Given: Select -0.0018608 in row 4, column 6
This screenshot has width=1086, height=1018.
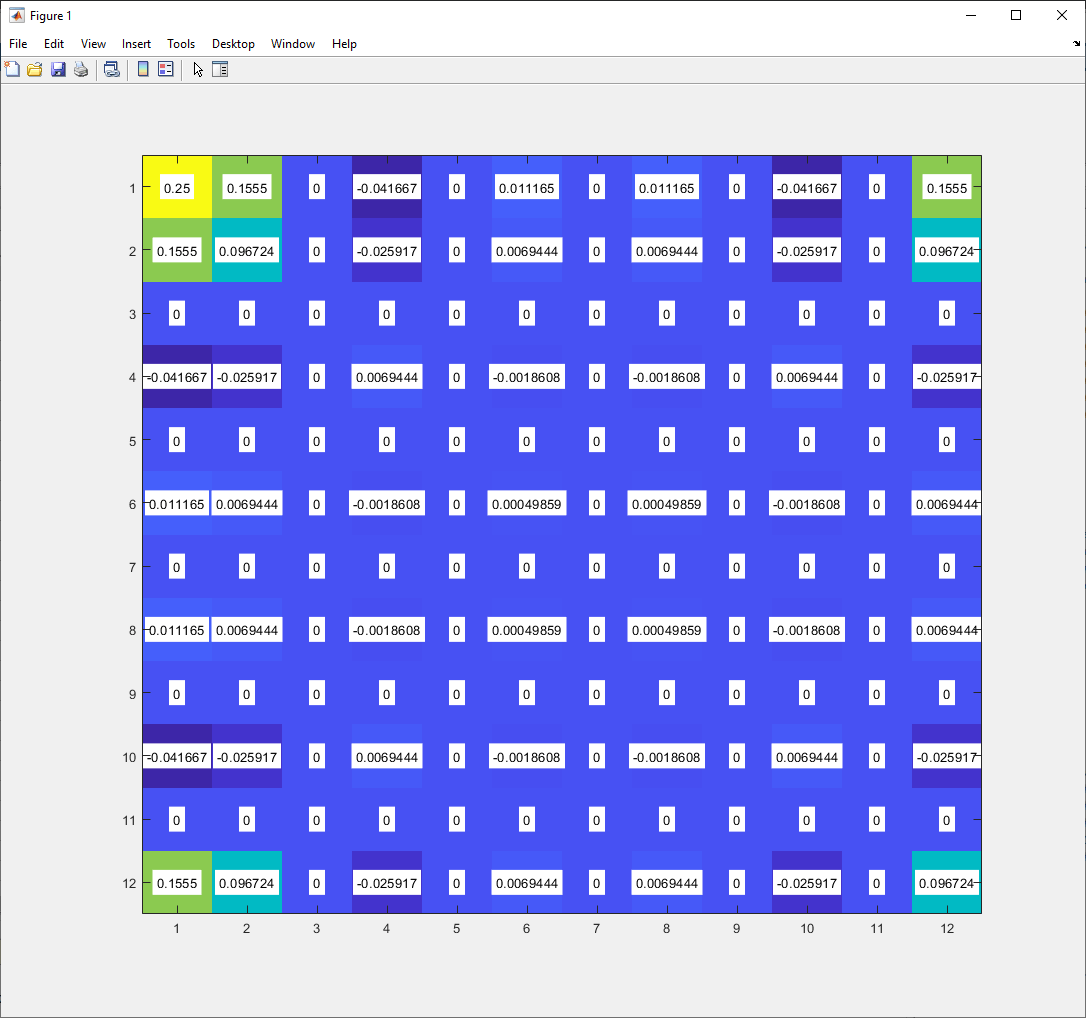Looking at the screenshot, I should coord(527,377).
